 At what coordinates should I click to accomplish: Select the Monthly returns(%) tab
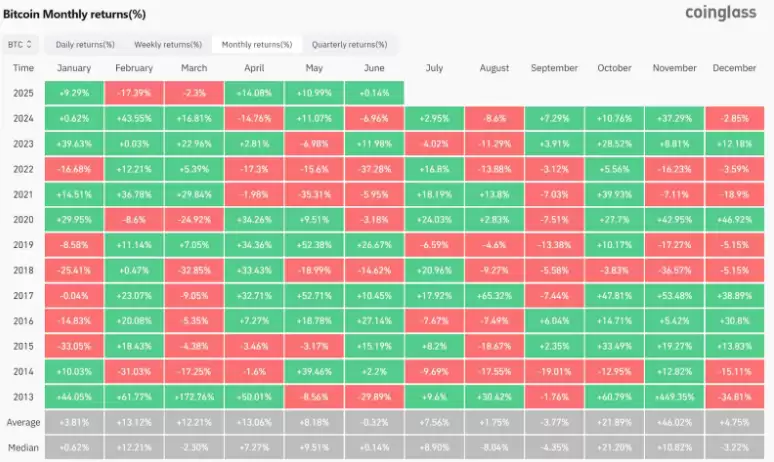[x=257, y=45]
